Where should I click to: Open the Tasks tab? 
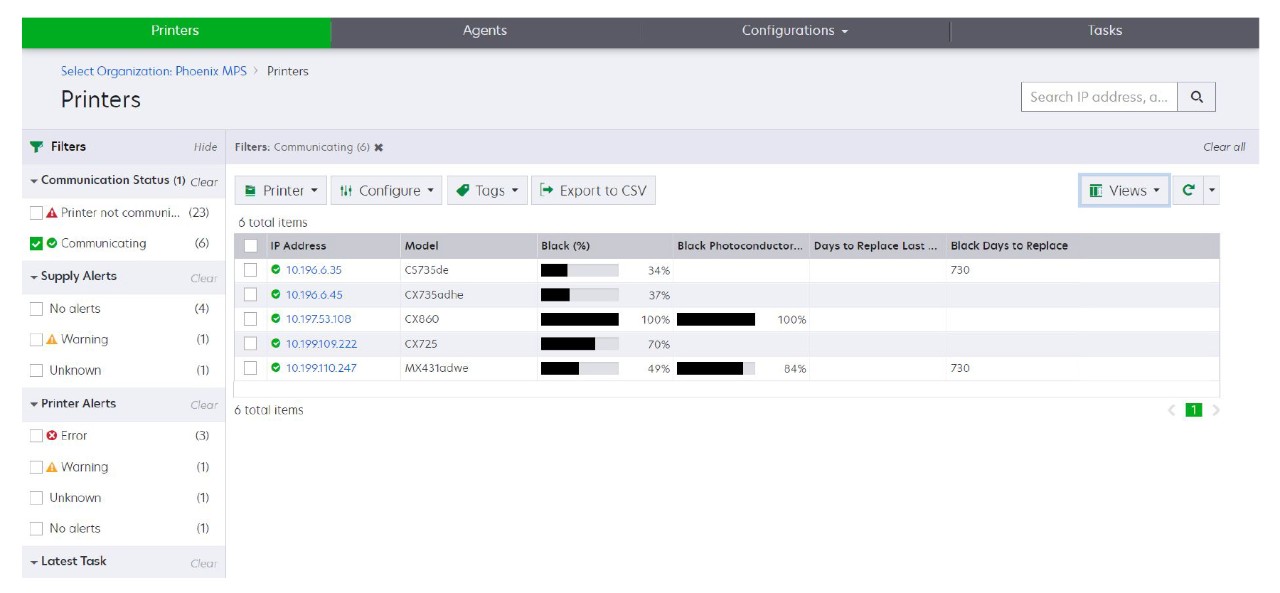tap(1104, 31)
